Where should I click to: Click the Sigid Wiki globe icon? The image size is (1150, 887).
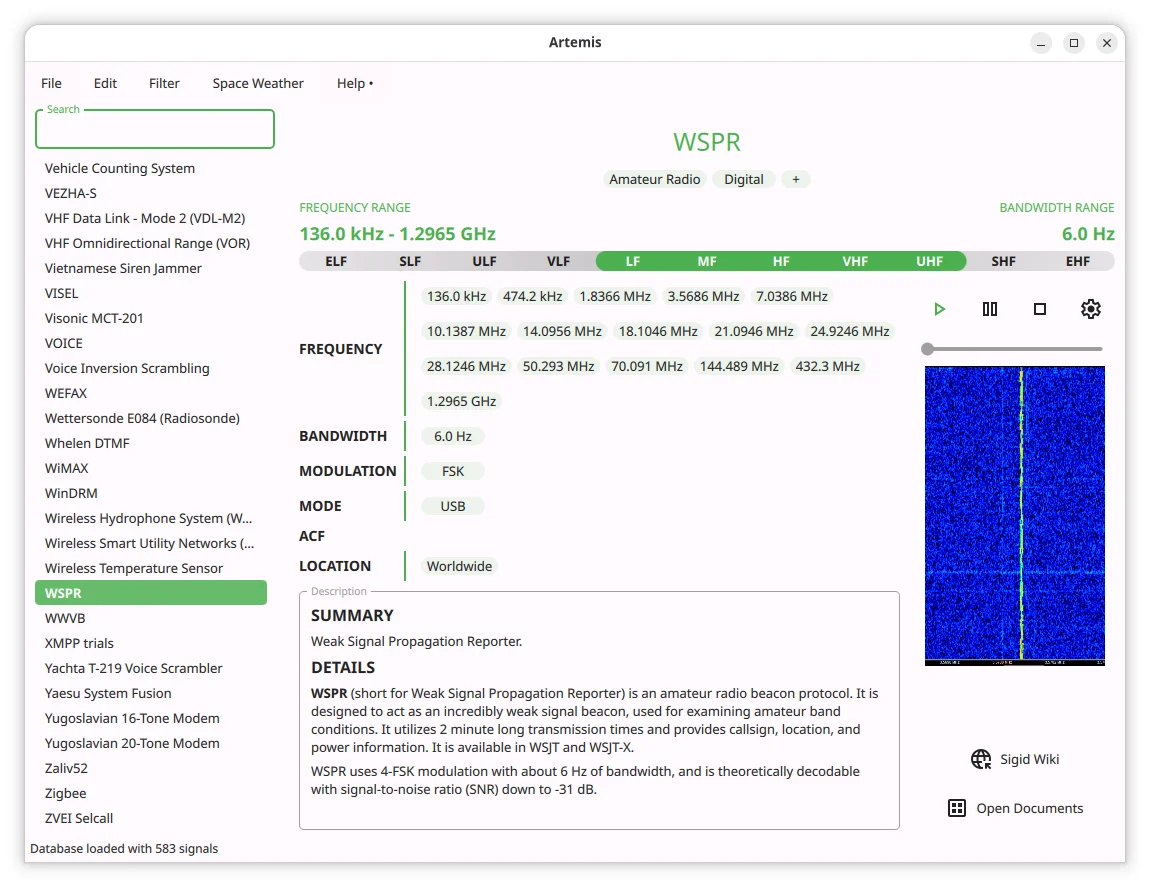(981, 759)
